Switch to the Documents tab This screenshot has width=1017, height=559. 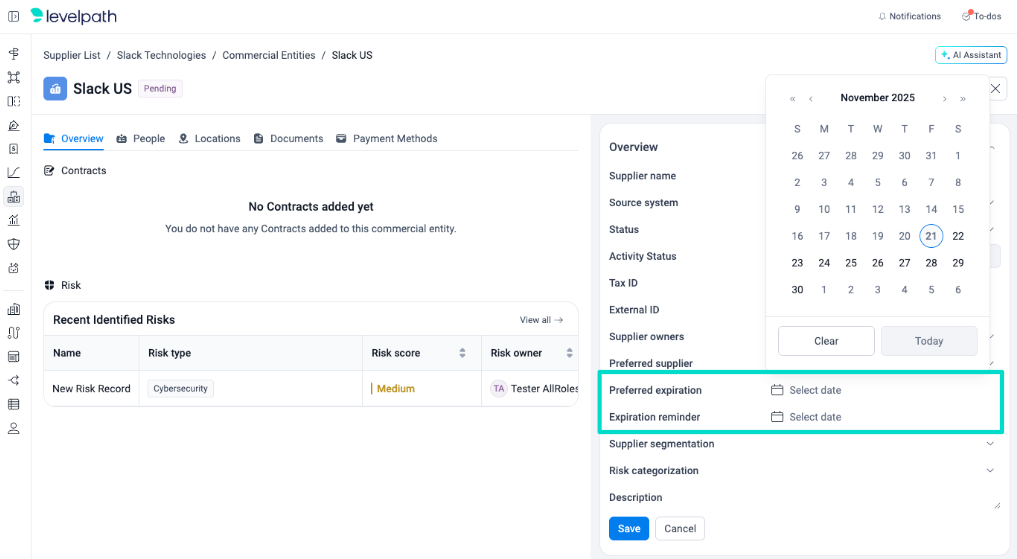point(288,139)
